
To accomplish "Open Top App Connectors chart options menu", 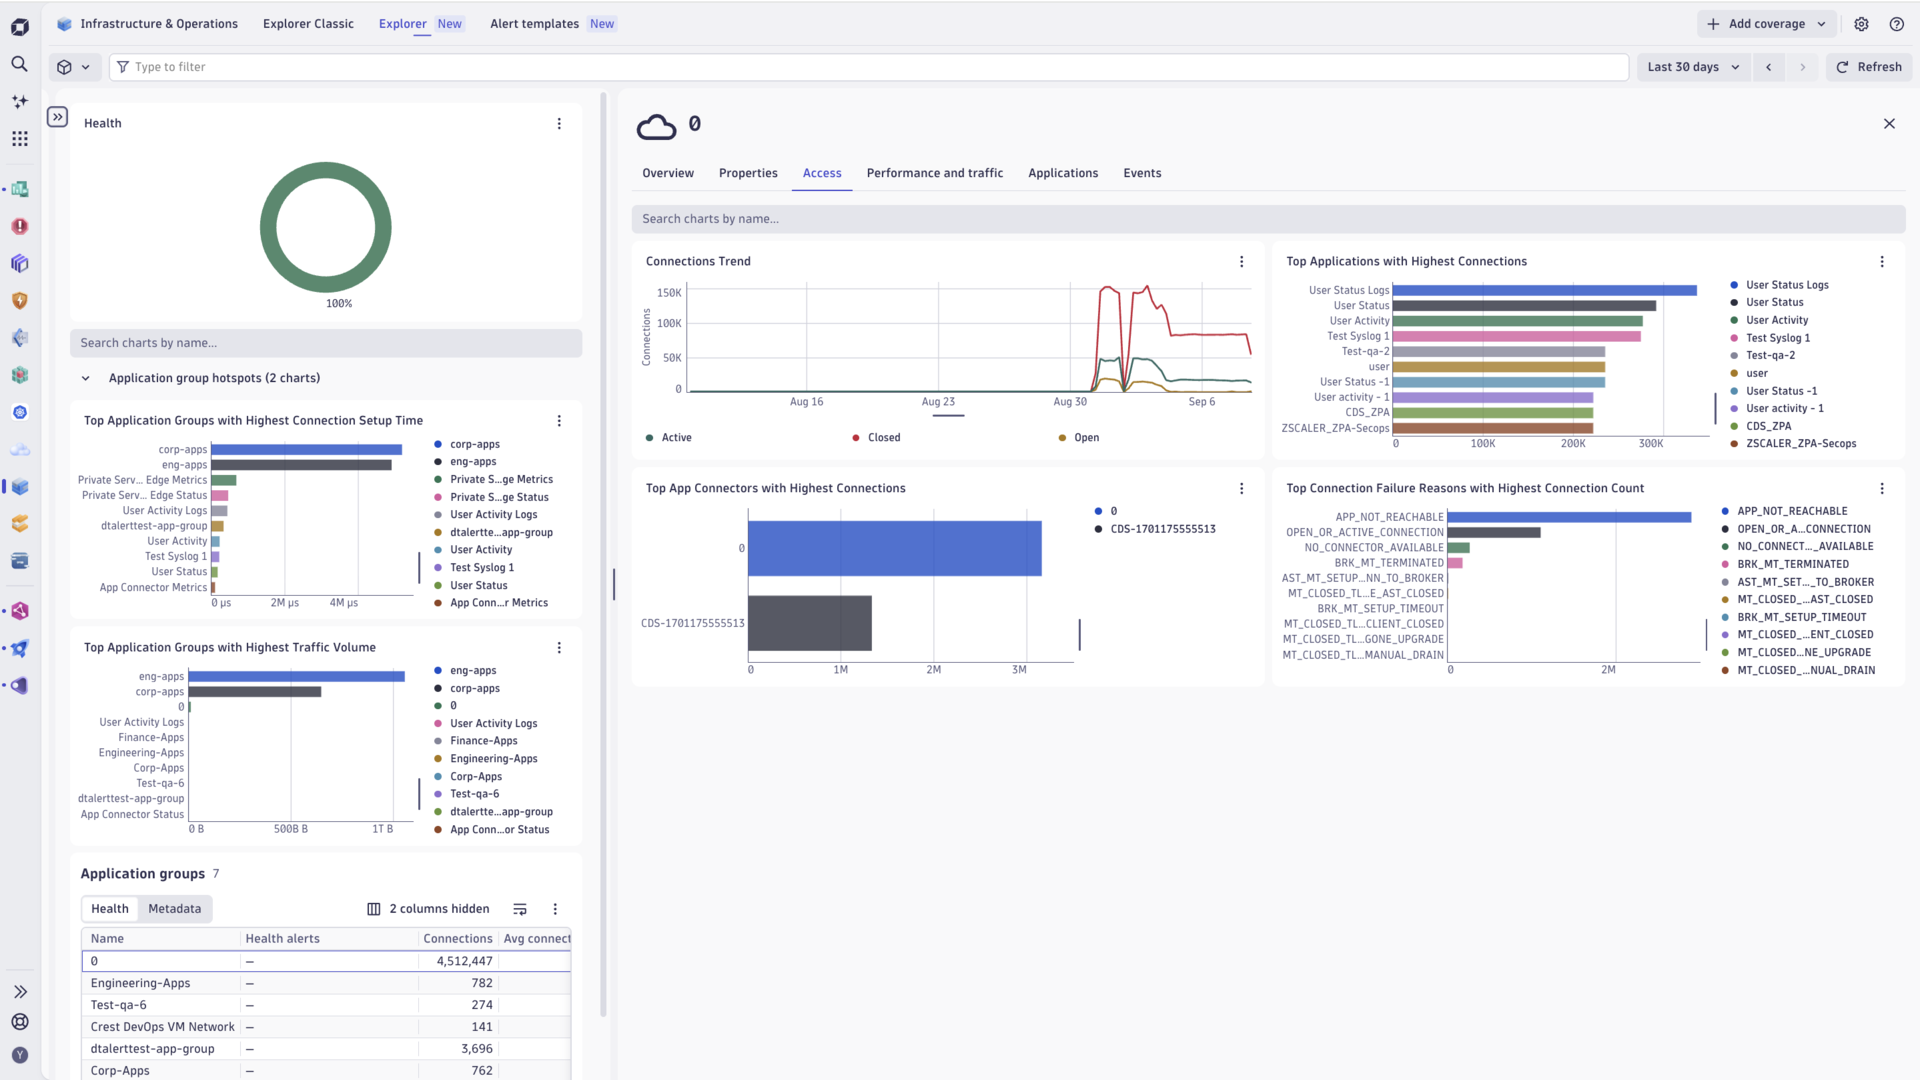I will tap(1242, 489).
